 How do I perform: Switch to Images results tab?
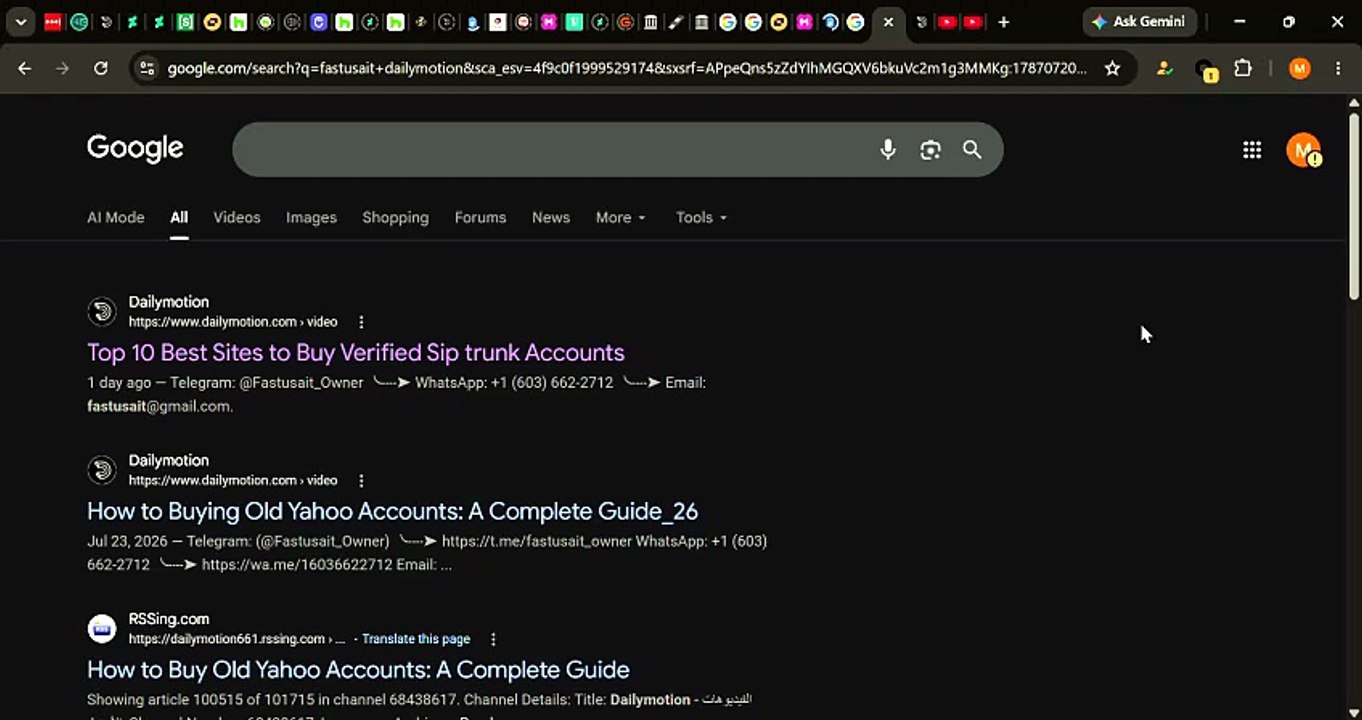[311, 217]
